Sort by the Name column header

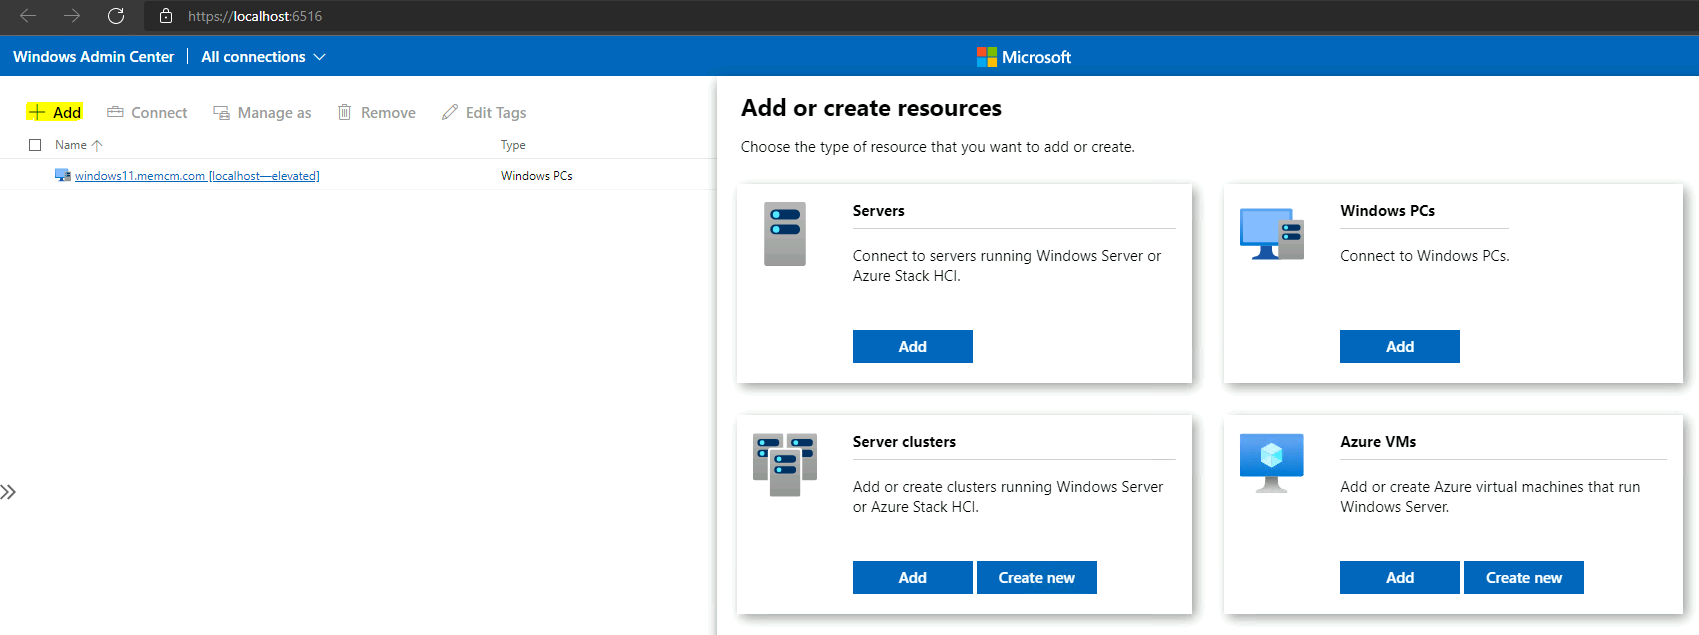(x=71, y=145)
